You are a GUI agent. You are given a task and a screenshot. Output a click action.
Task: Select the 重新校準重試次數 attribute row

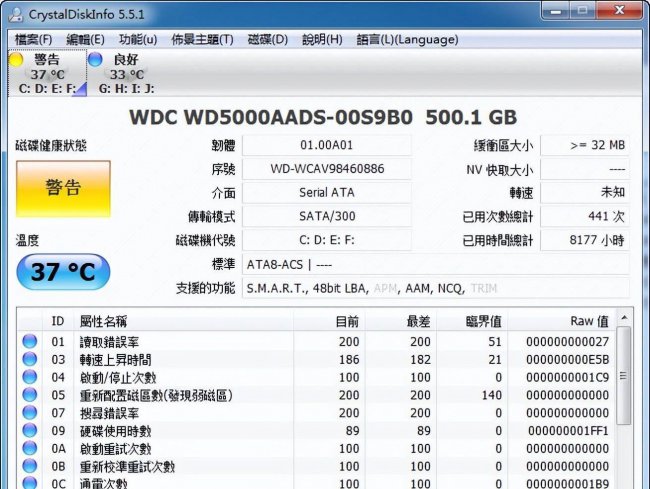[x=317, y=466]
